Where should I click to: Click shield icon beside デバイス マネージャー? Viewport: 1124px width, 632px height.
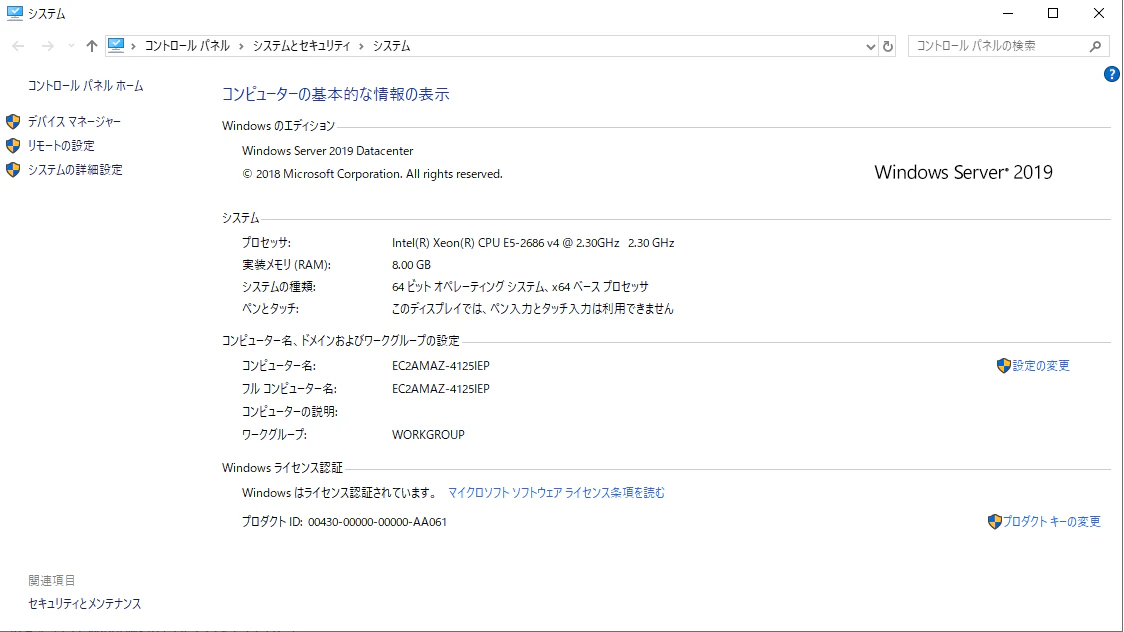[13, 122]
